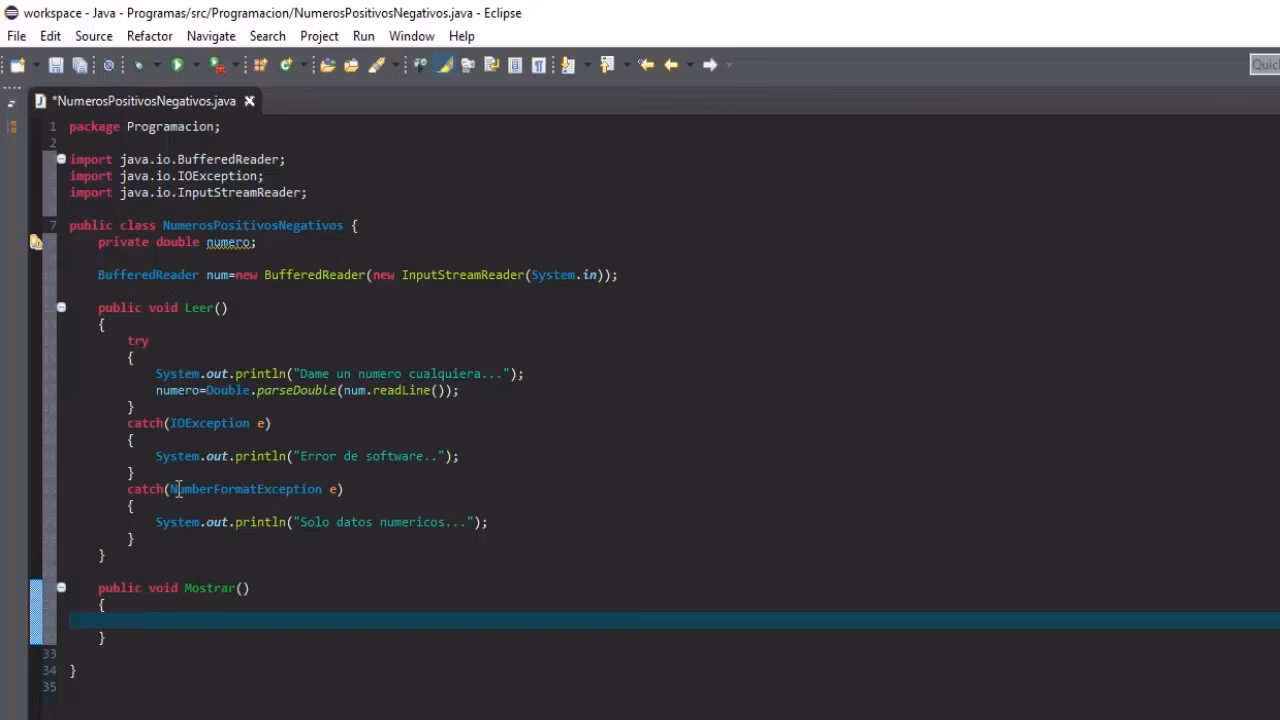Click the warning marker beside numero declaration
1280x720 pixels.
click(36, 242)
